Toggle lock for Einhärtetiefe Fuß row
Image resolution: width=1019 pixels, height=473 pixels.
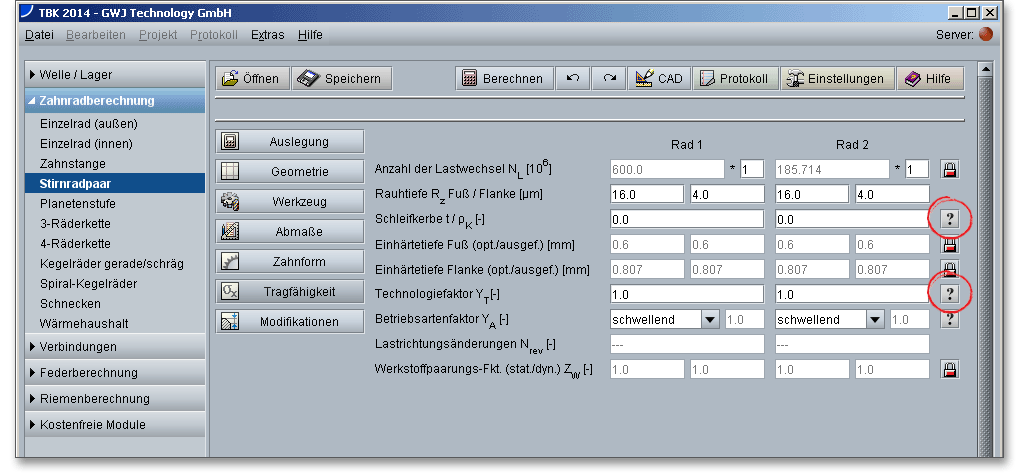tap(950, 244)
